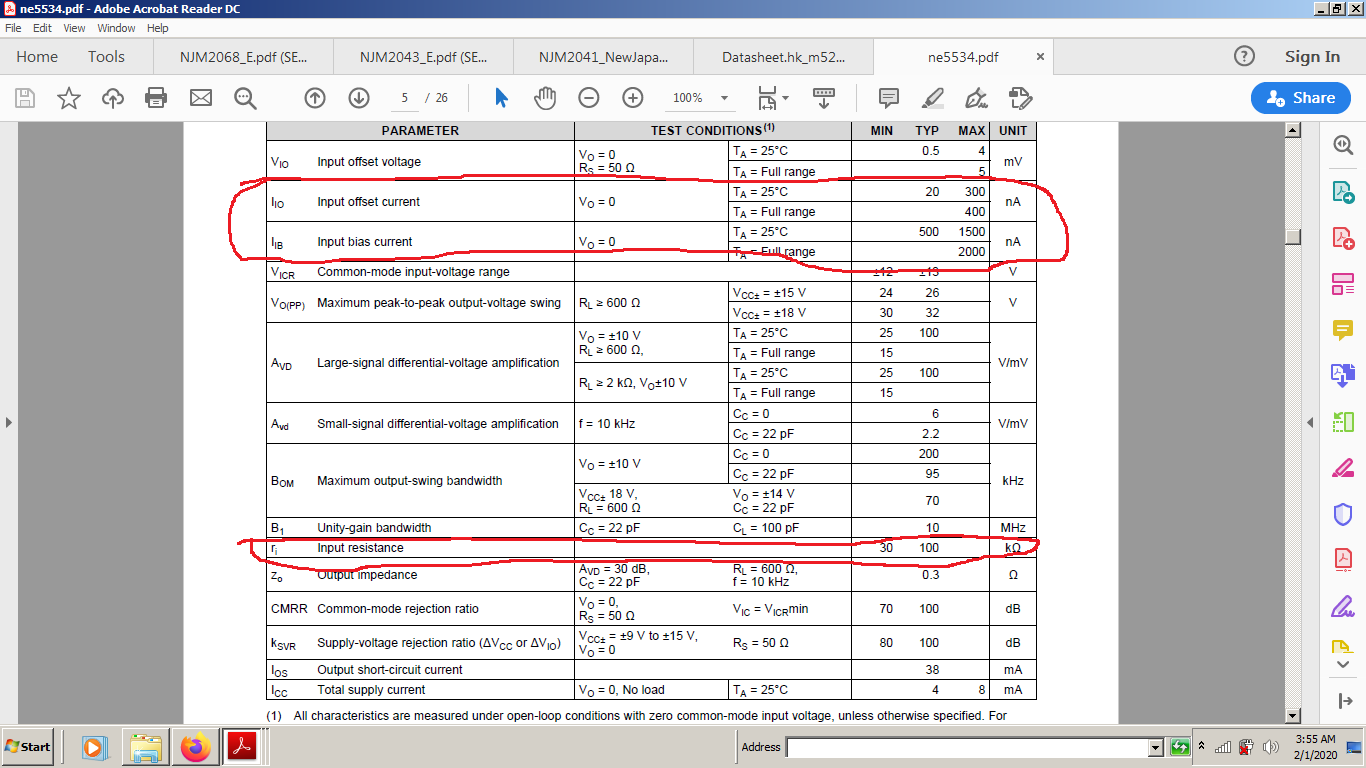1366x768 pixels.
Task: Toggle scrolling mode toolbar icon
Action: click(x=824, y=98)
